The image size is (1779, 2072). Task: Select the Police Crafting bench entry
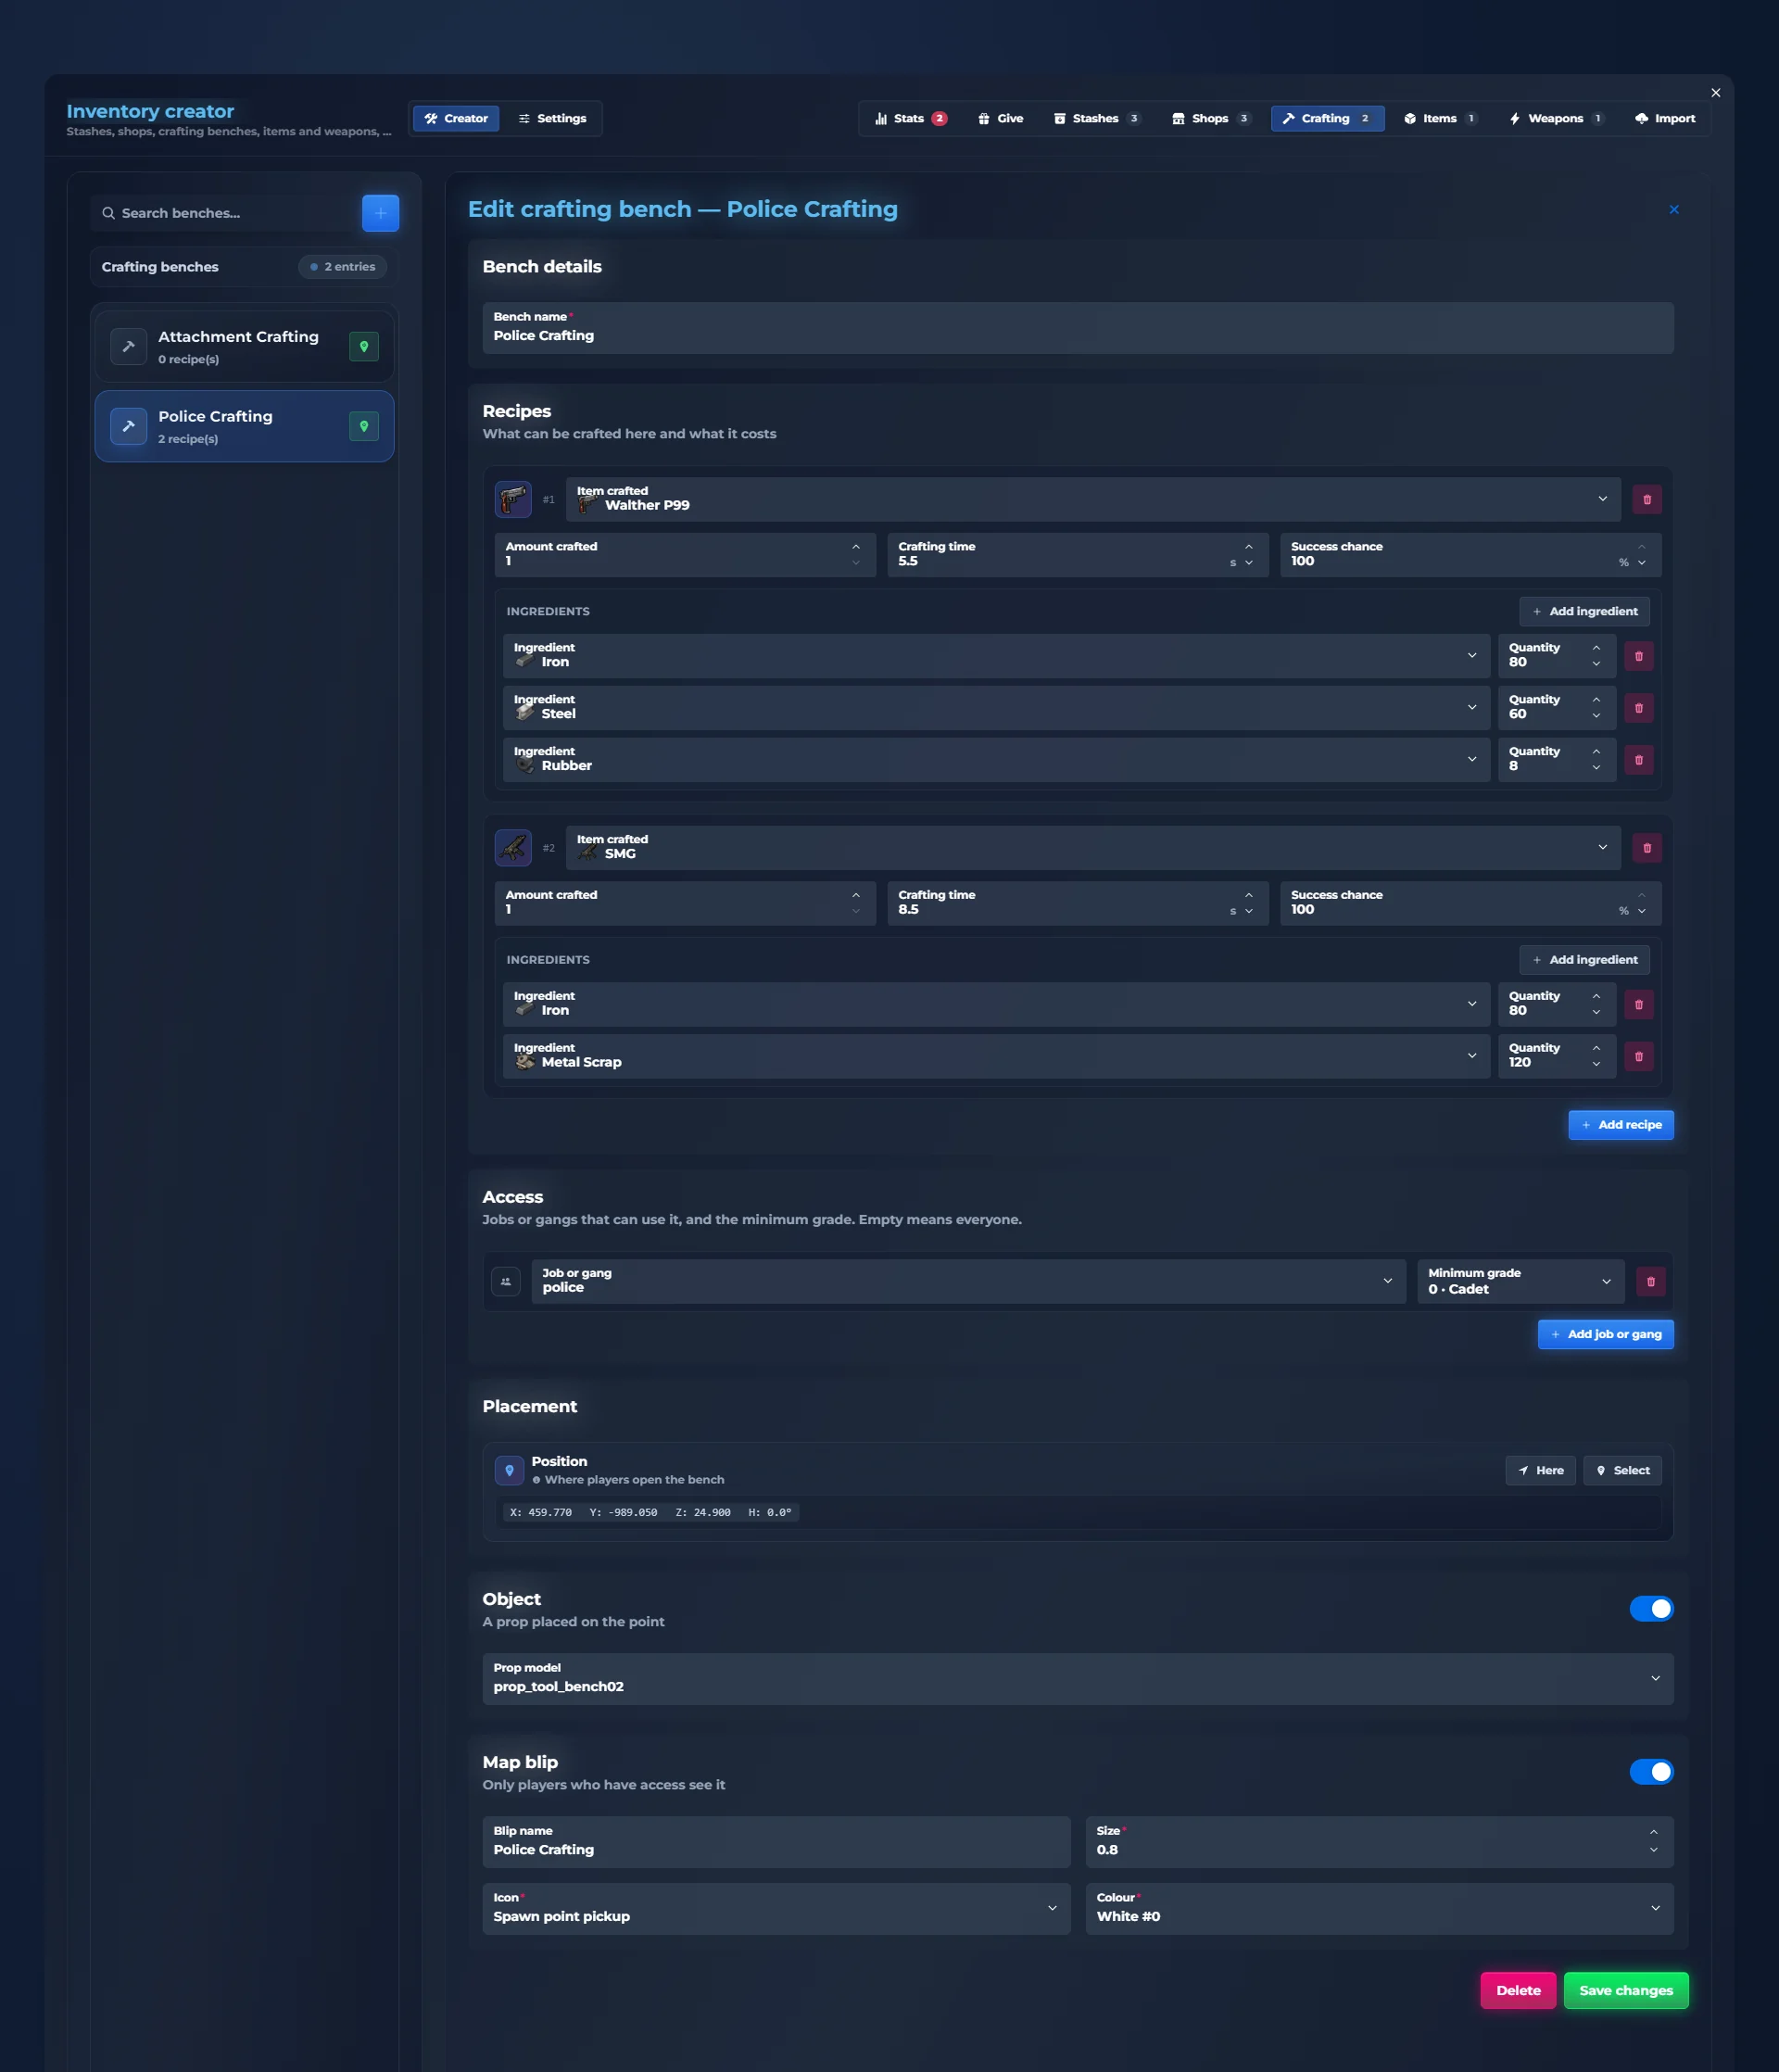(x=244, y=426)
